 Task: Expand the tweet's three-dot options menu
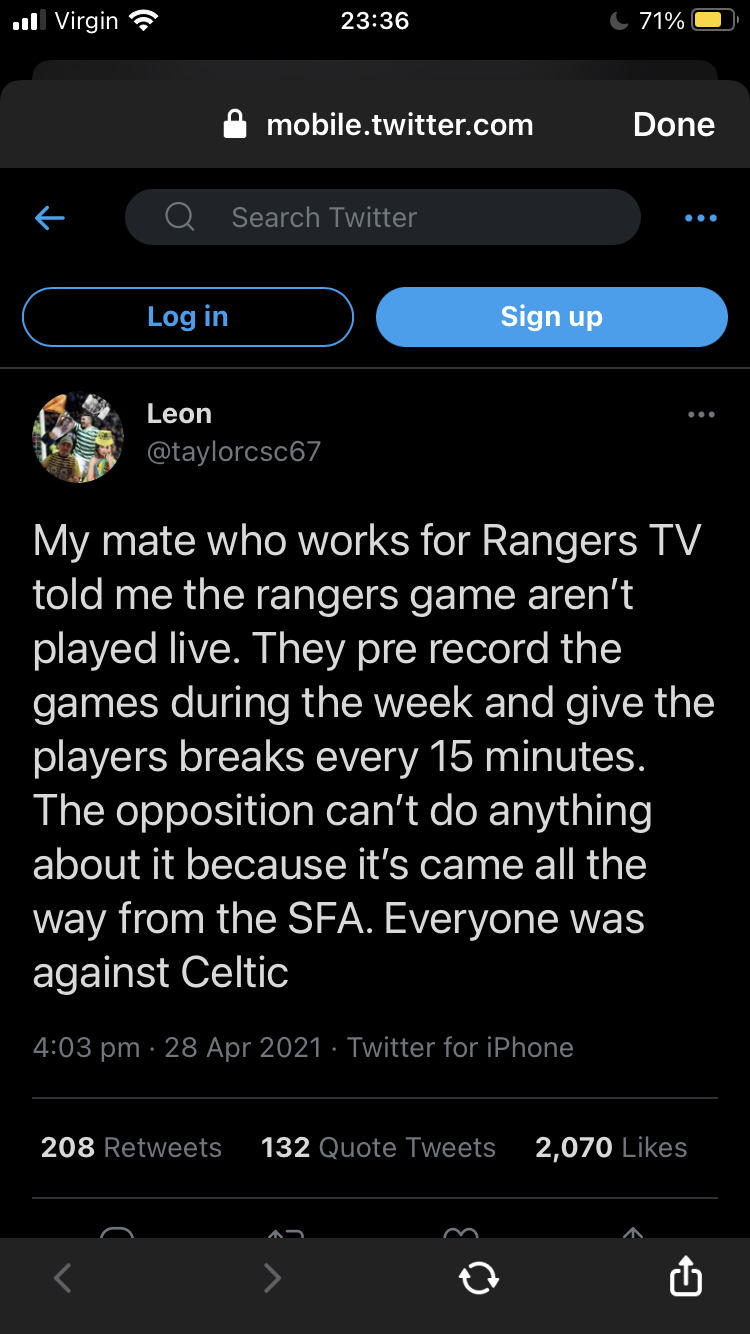pos(700,415)
